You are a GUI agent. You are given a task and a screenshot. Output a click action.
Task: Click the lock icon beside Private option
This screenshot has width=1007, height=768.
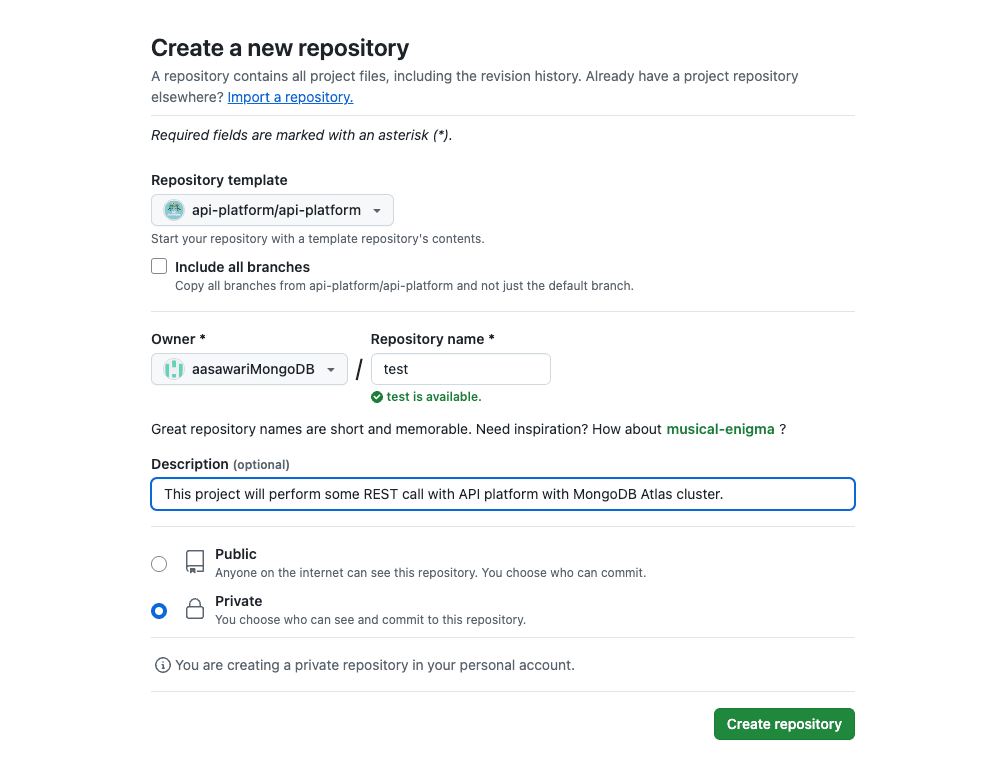pos(194,609)
